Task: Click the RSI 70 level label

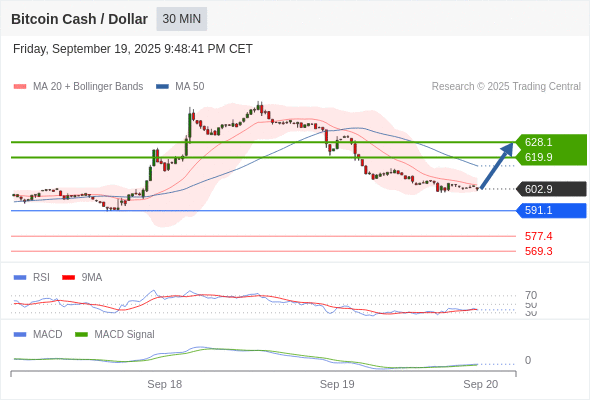Action: [531, 295]
